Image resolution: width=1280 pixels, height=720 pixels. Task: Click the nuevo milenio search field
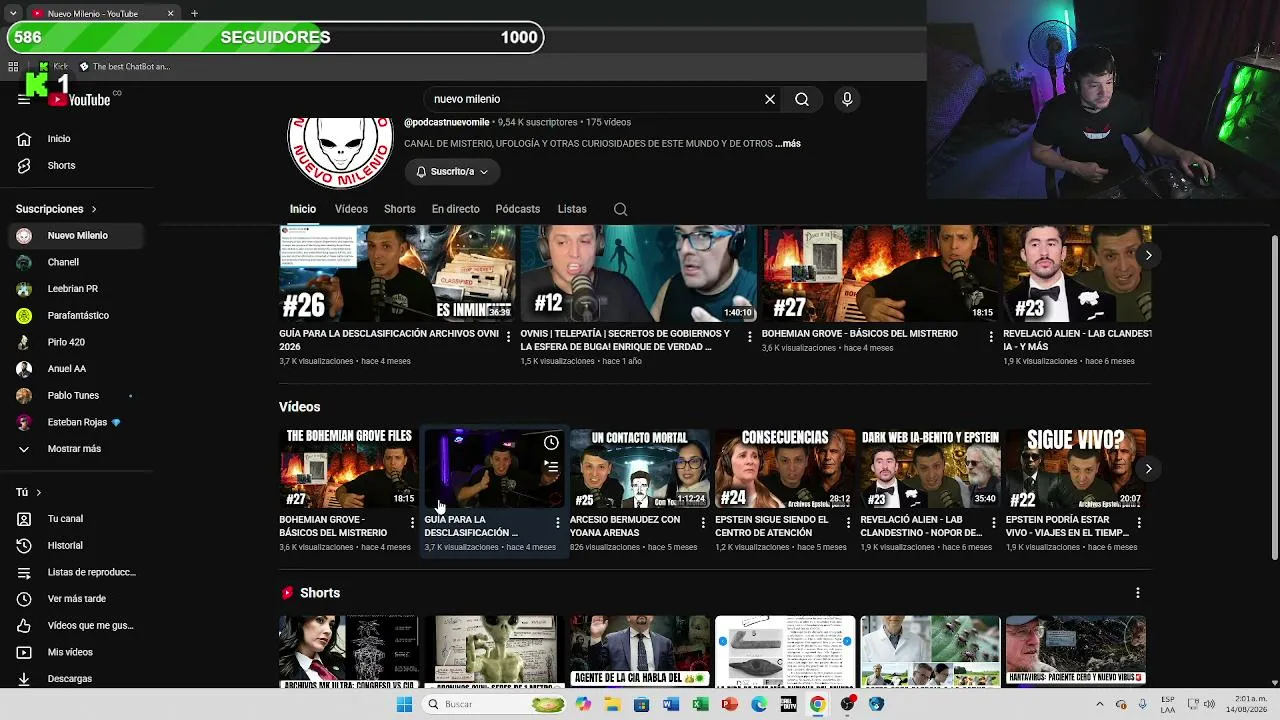594,99
